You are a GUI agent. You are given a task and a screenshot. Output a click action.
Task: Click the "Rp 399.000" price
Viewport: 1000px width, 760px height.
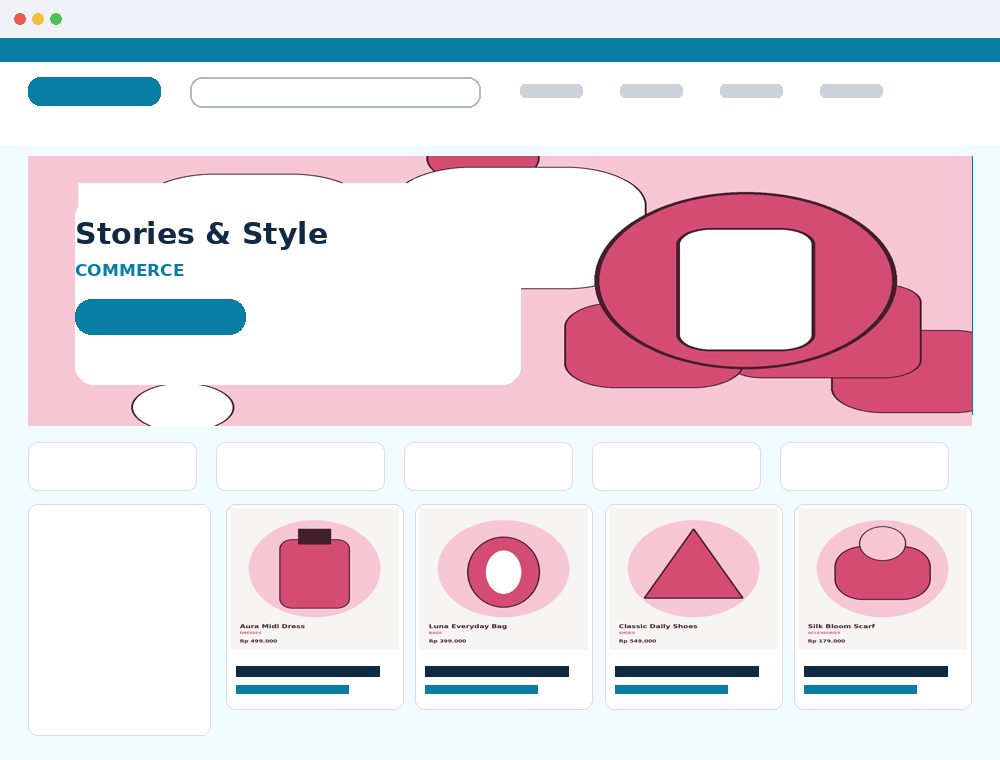(x=447, y=641)
